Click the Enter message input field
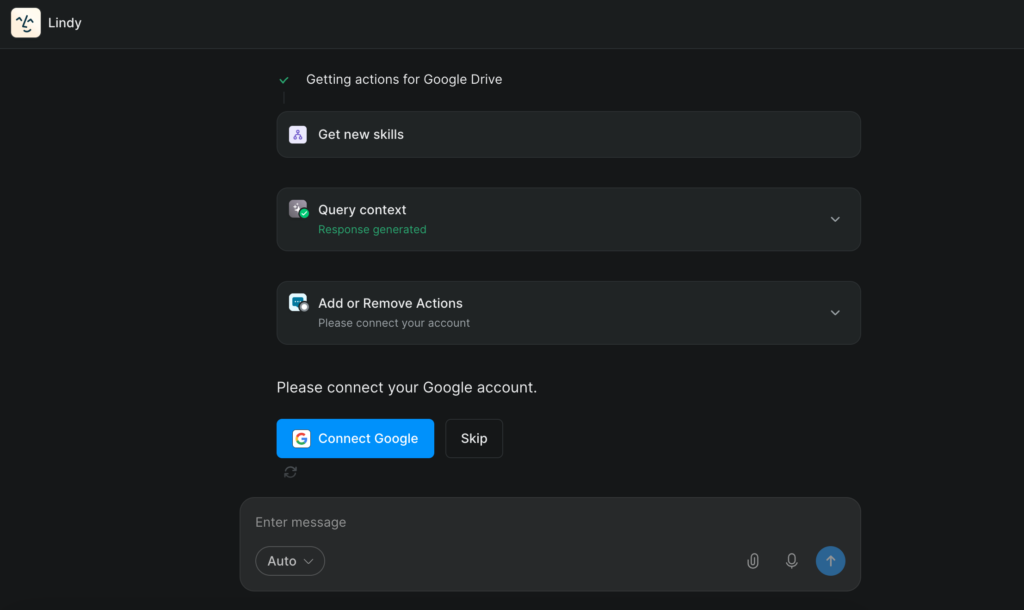 450,521
